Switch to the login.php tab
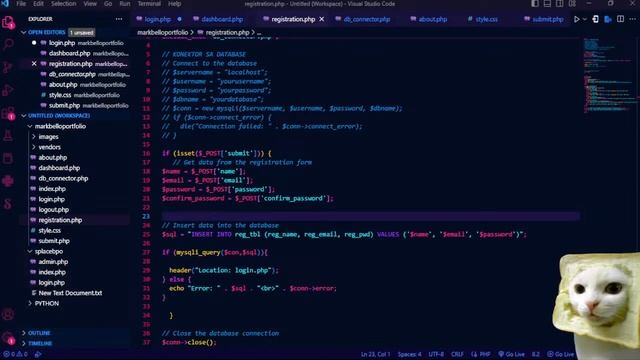This screenshot has width=640, height=360. [158, 19]
